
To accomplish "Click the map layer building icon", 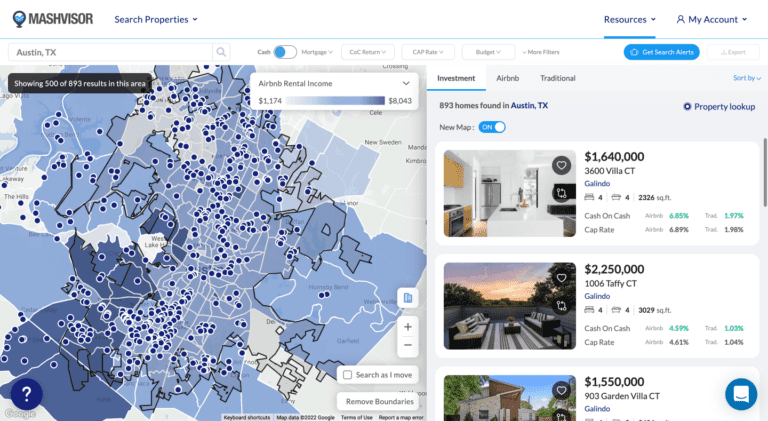I will tap(407, 298).
